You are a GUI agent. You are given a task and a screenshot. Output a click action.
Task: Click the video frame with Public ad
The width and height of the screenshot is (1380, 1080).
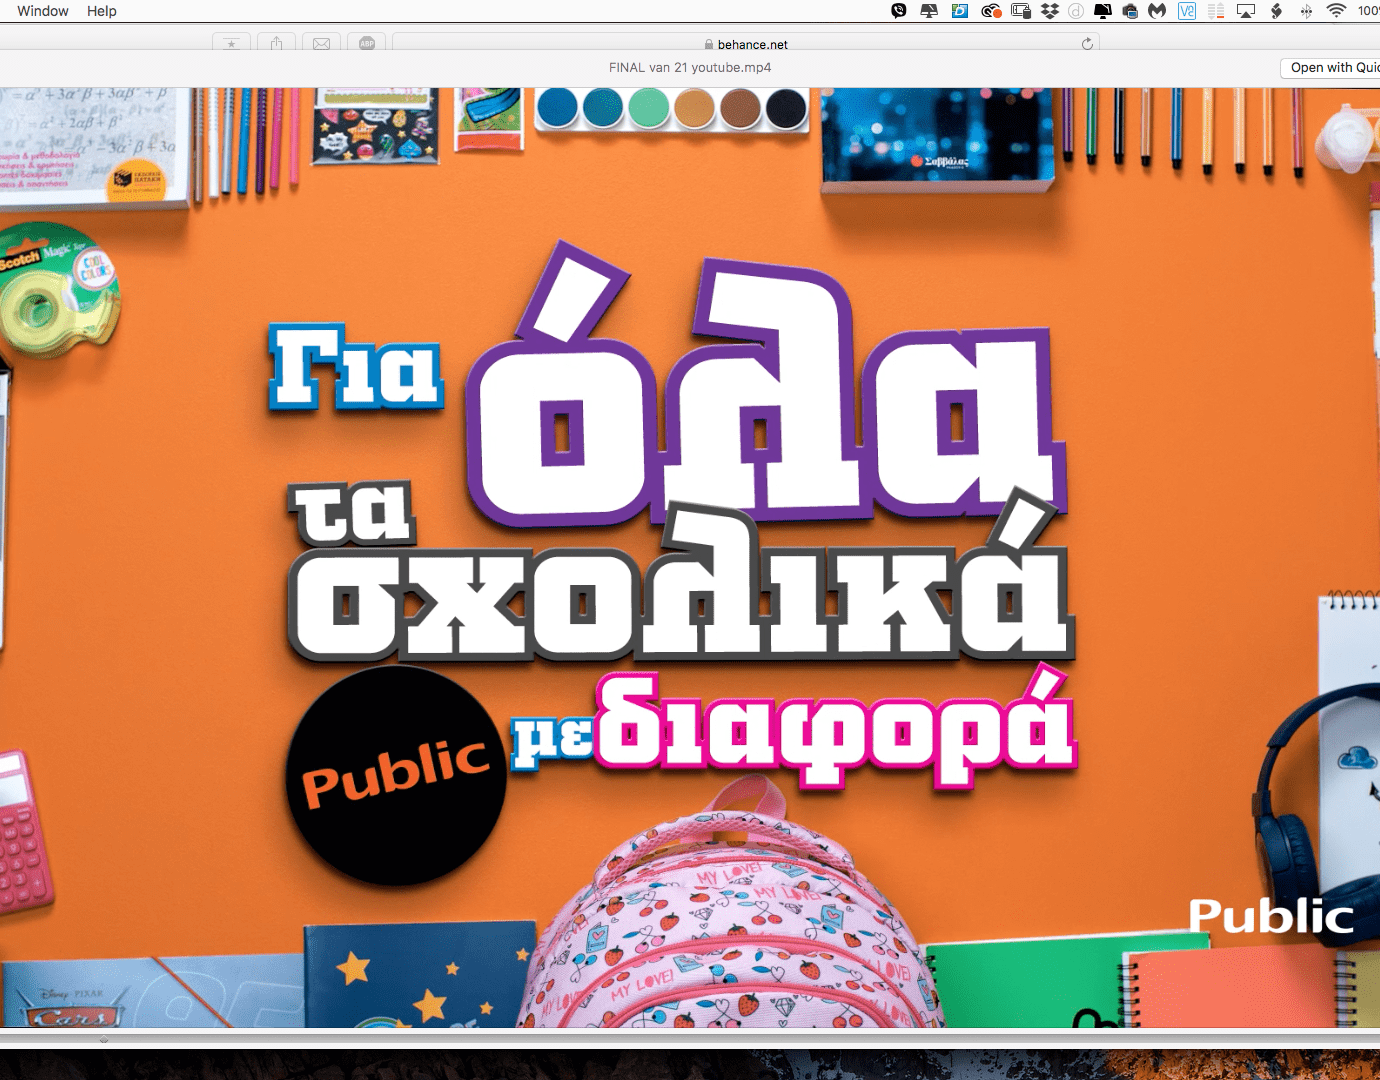point(690,557)
